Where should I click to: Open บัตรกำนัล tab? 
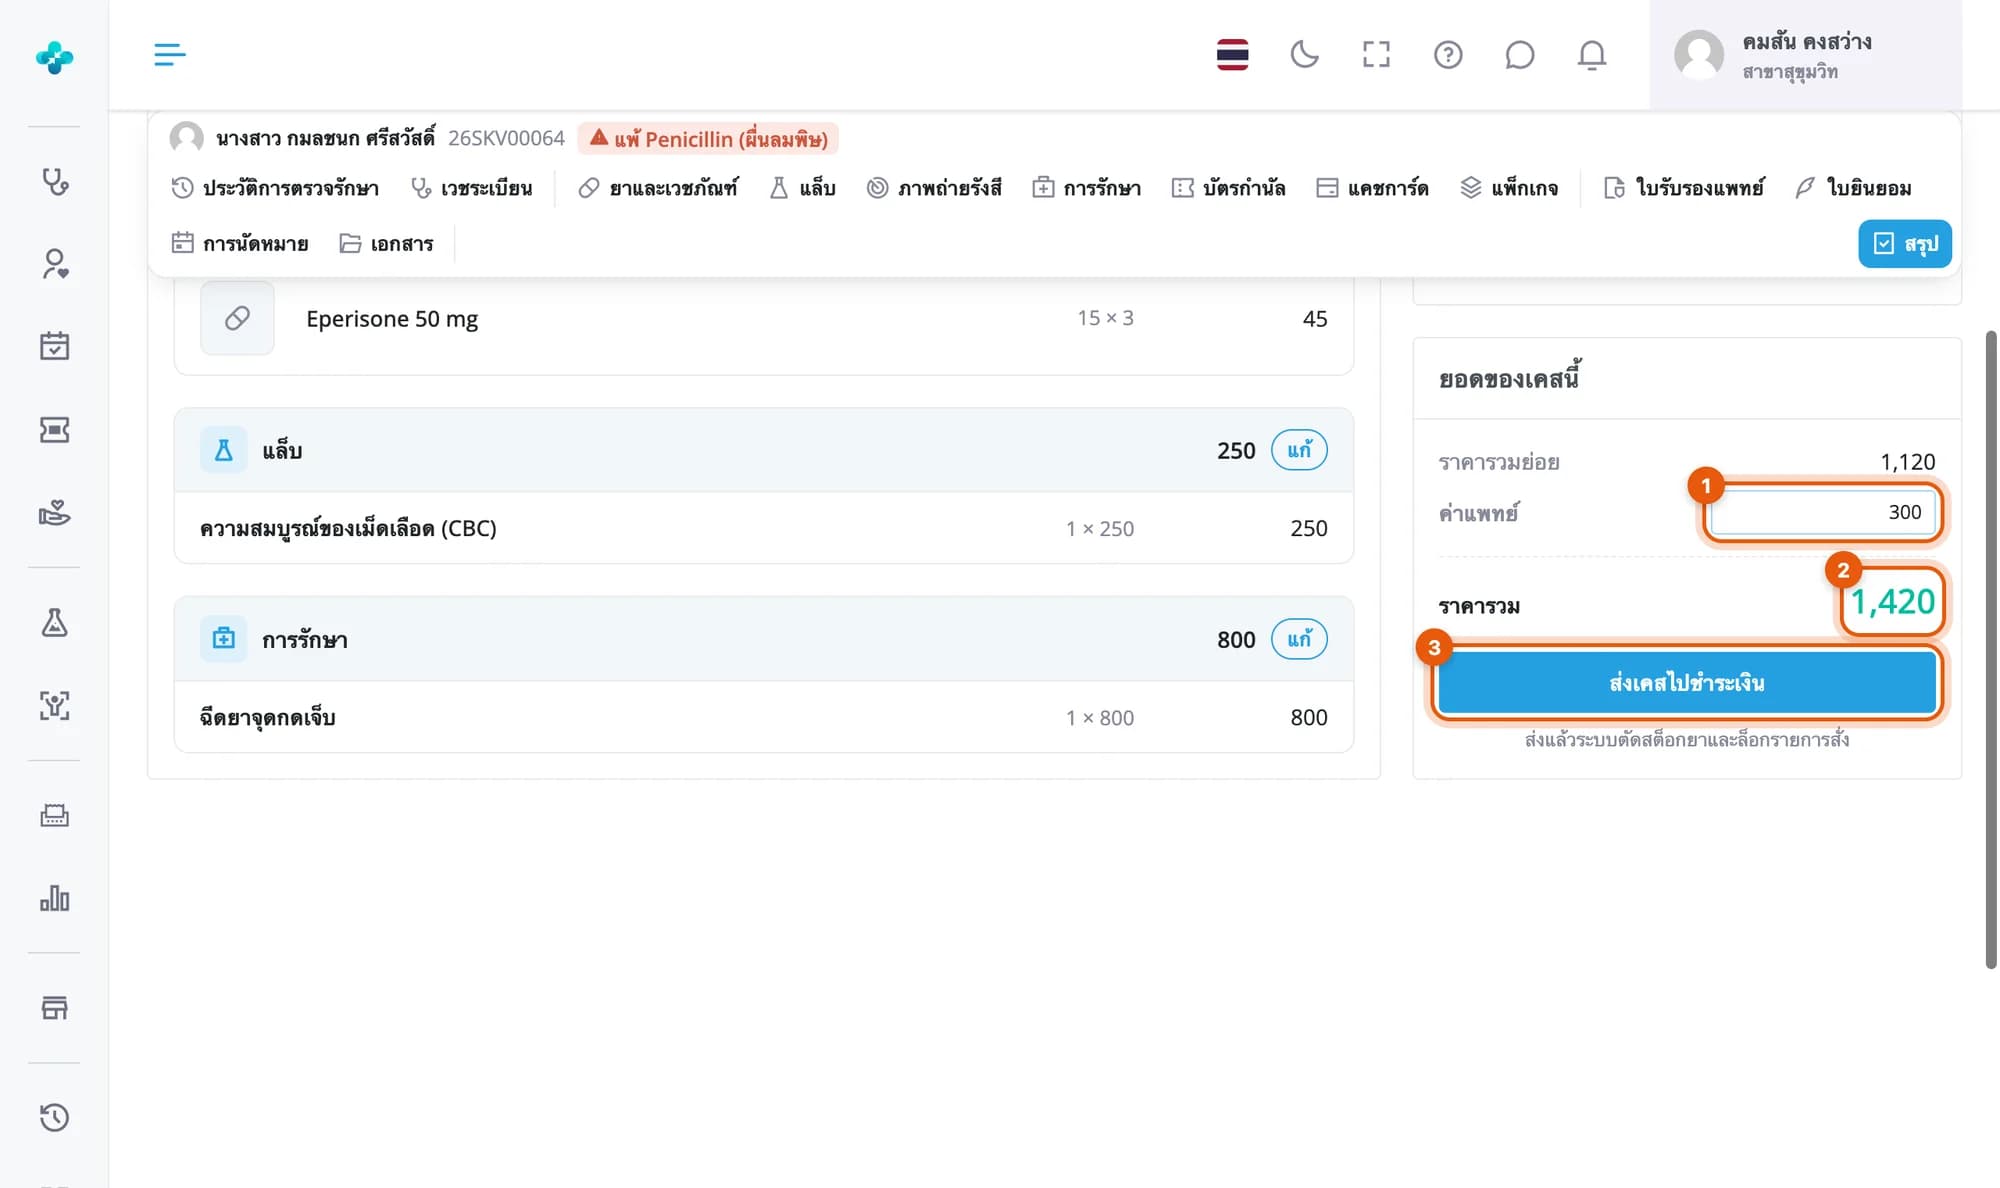(x=1228, y=188)
